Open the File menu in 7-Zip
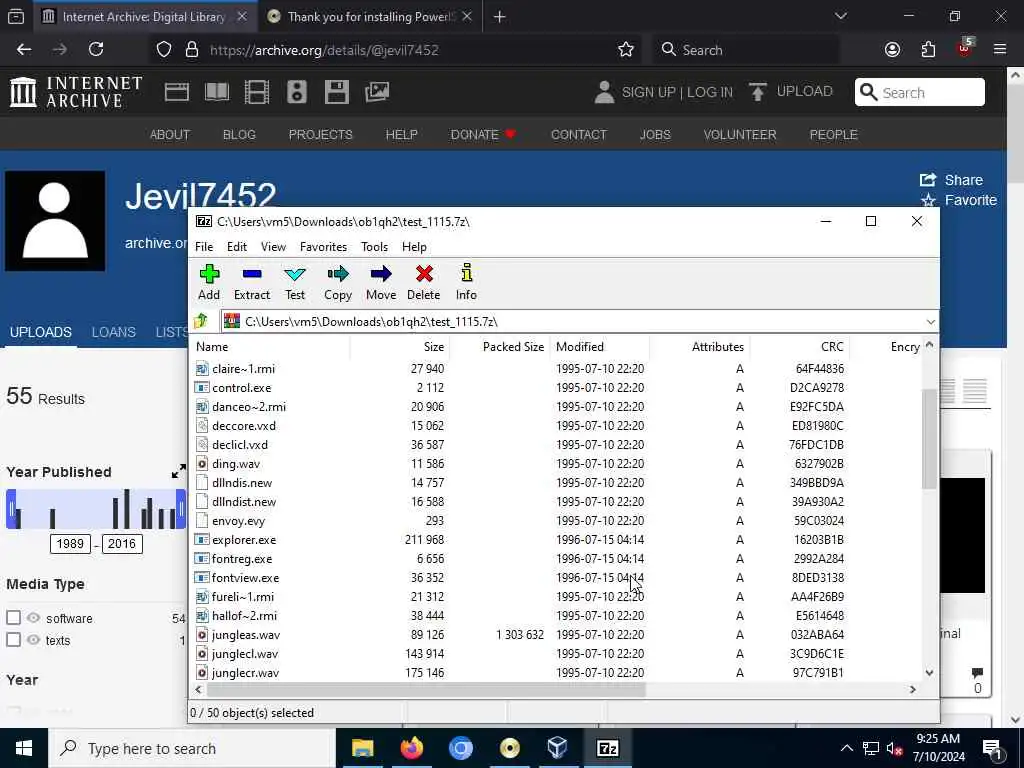 [x=204, y=246]
